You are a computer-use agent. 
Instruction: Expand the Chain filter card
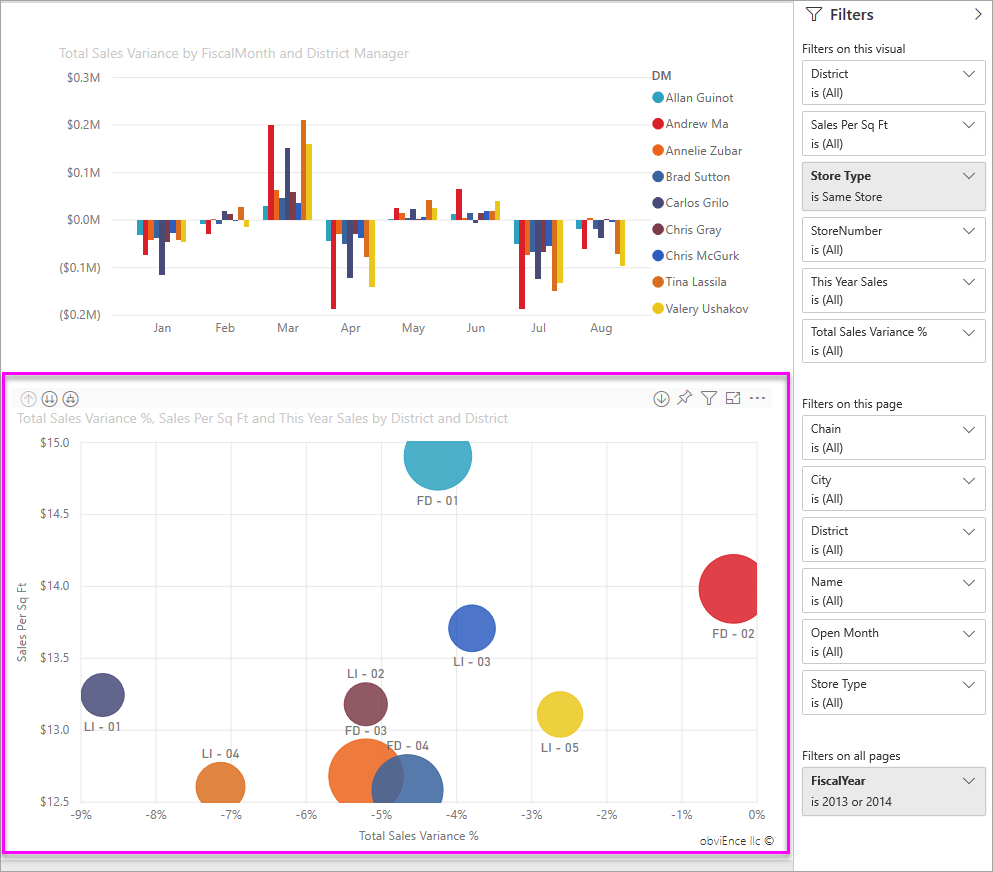click(967, 429)
